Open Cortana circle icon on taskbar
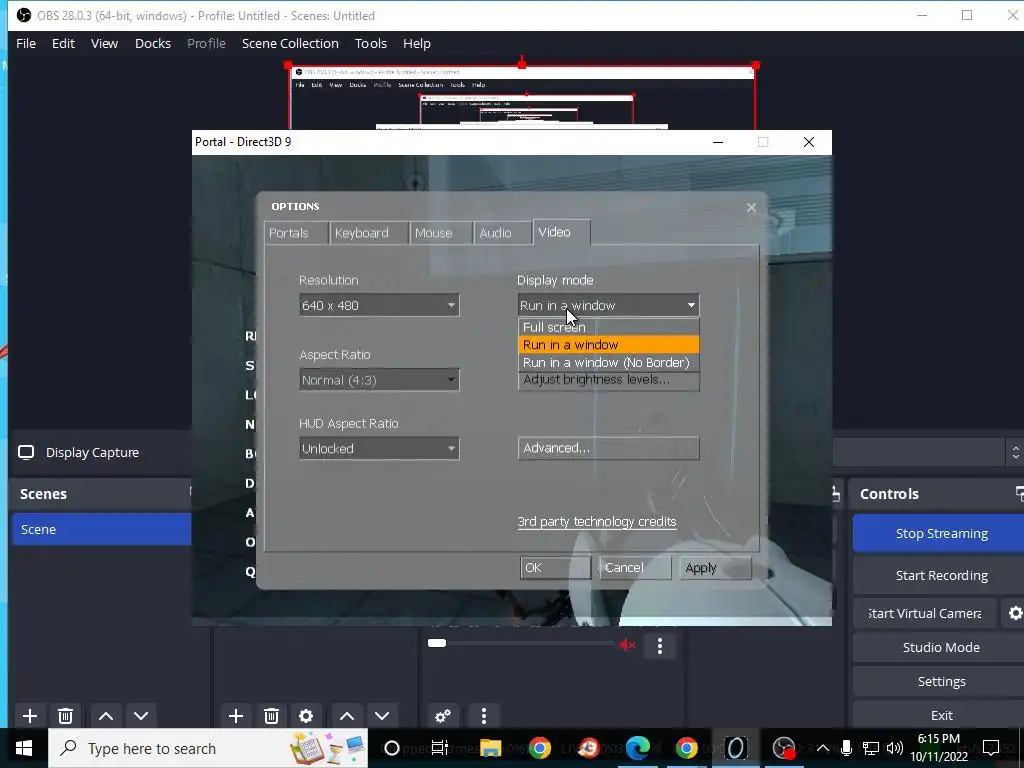Screen dimensions: 1024x768 (x=392, y=748)
